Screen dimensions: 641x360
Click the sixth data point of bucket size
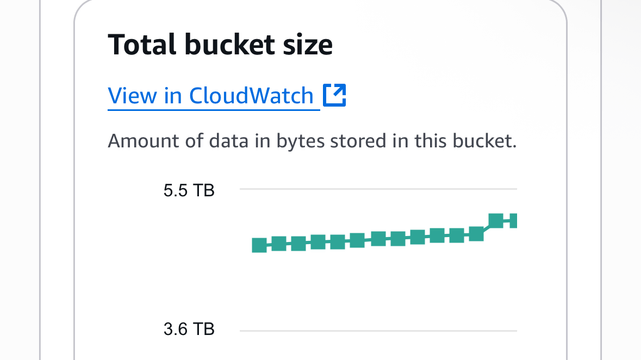pos(357,240)
